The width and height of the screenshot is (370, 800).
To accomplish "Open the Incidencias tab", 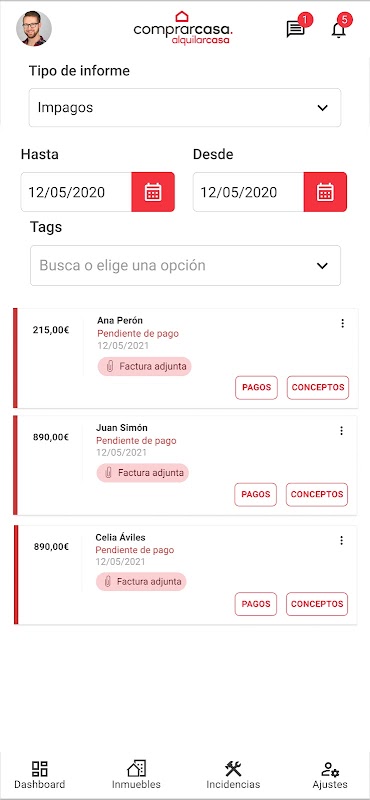I will pos(233,775).
